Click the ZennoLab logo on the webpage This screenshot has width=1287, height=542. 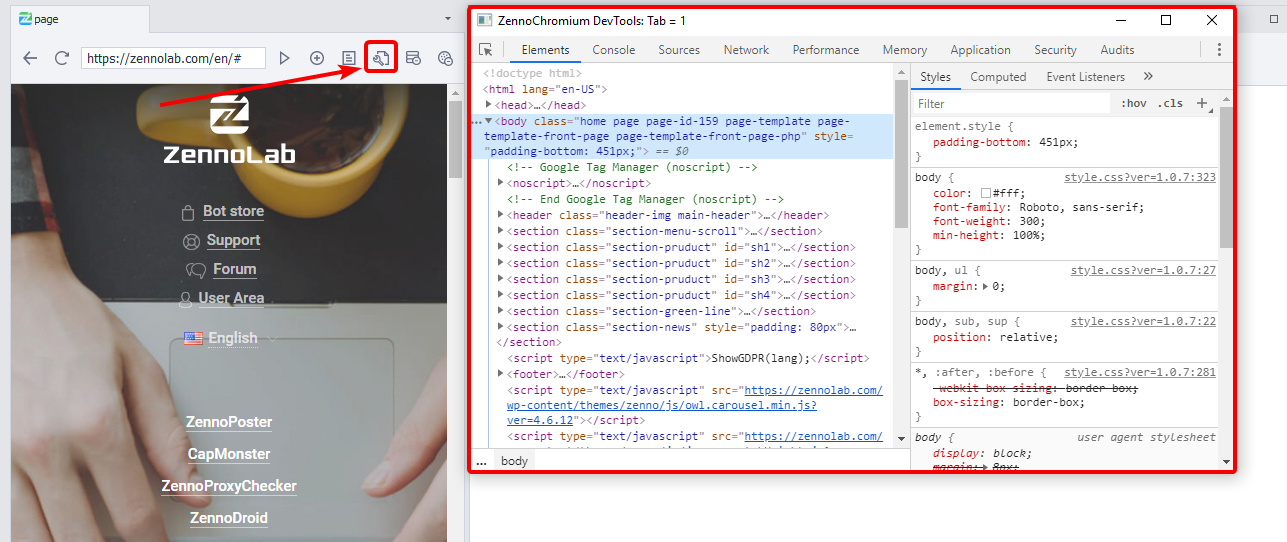[x=229, y=131]
